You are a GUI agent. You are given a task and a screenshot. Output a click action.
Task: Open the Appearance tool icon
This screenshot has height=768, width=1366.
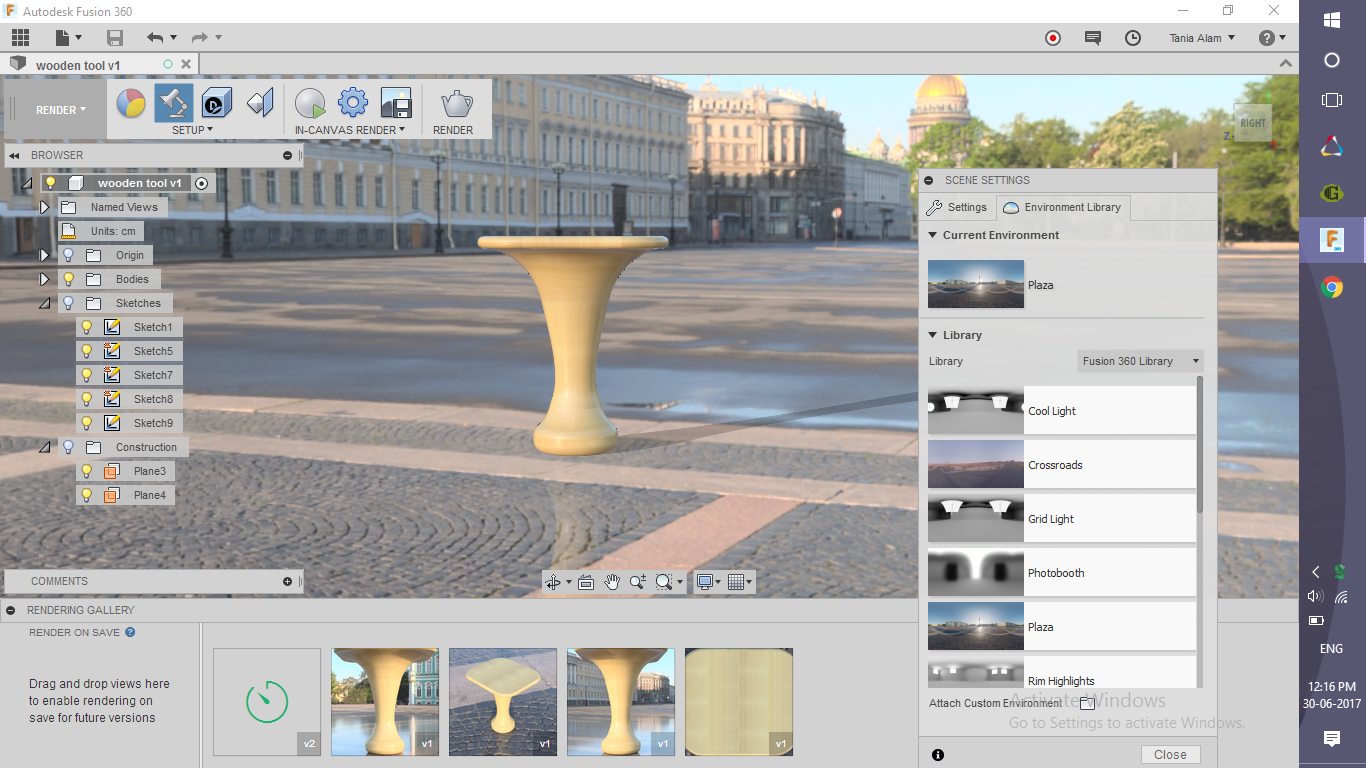[131, 103]
